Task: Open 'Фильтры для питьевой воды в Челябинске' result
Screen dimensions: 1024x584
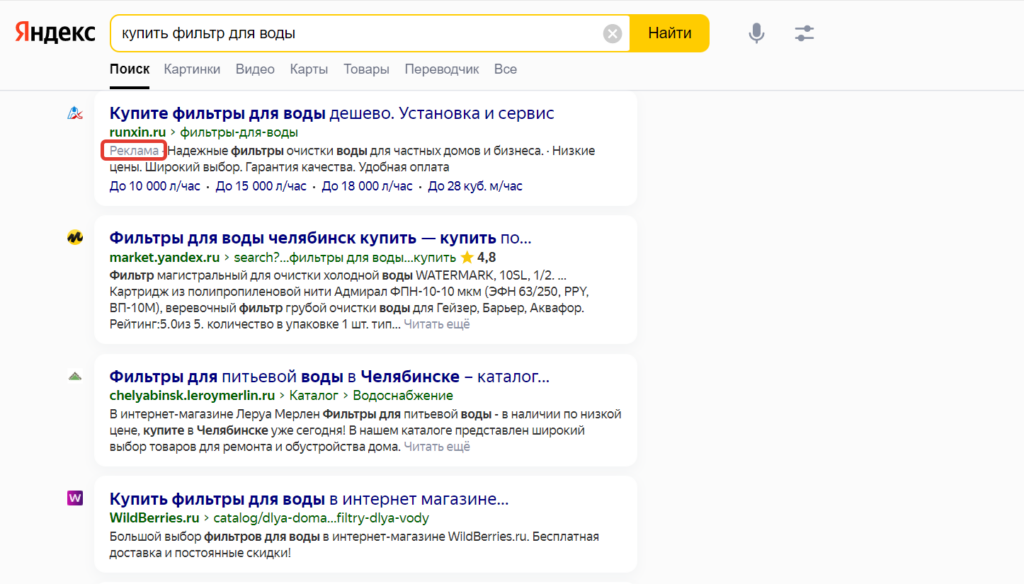Action: (329, 377)
